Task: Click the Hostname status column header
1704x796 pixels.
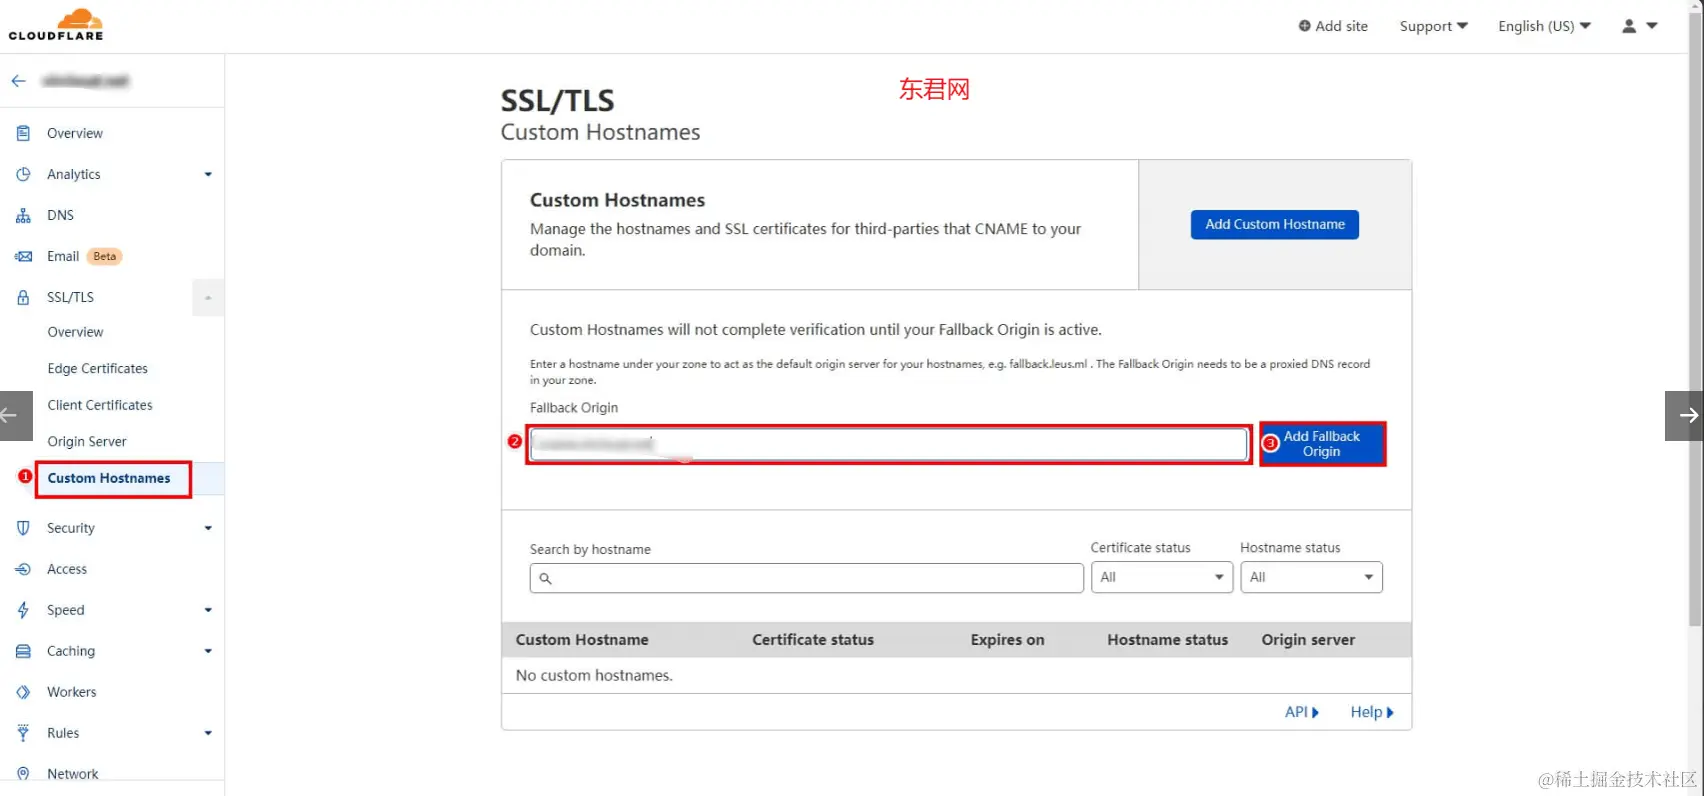Action: tap(1167, 640)
